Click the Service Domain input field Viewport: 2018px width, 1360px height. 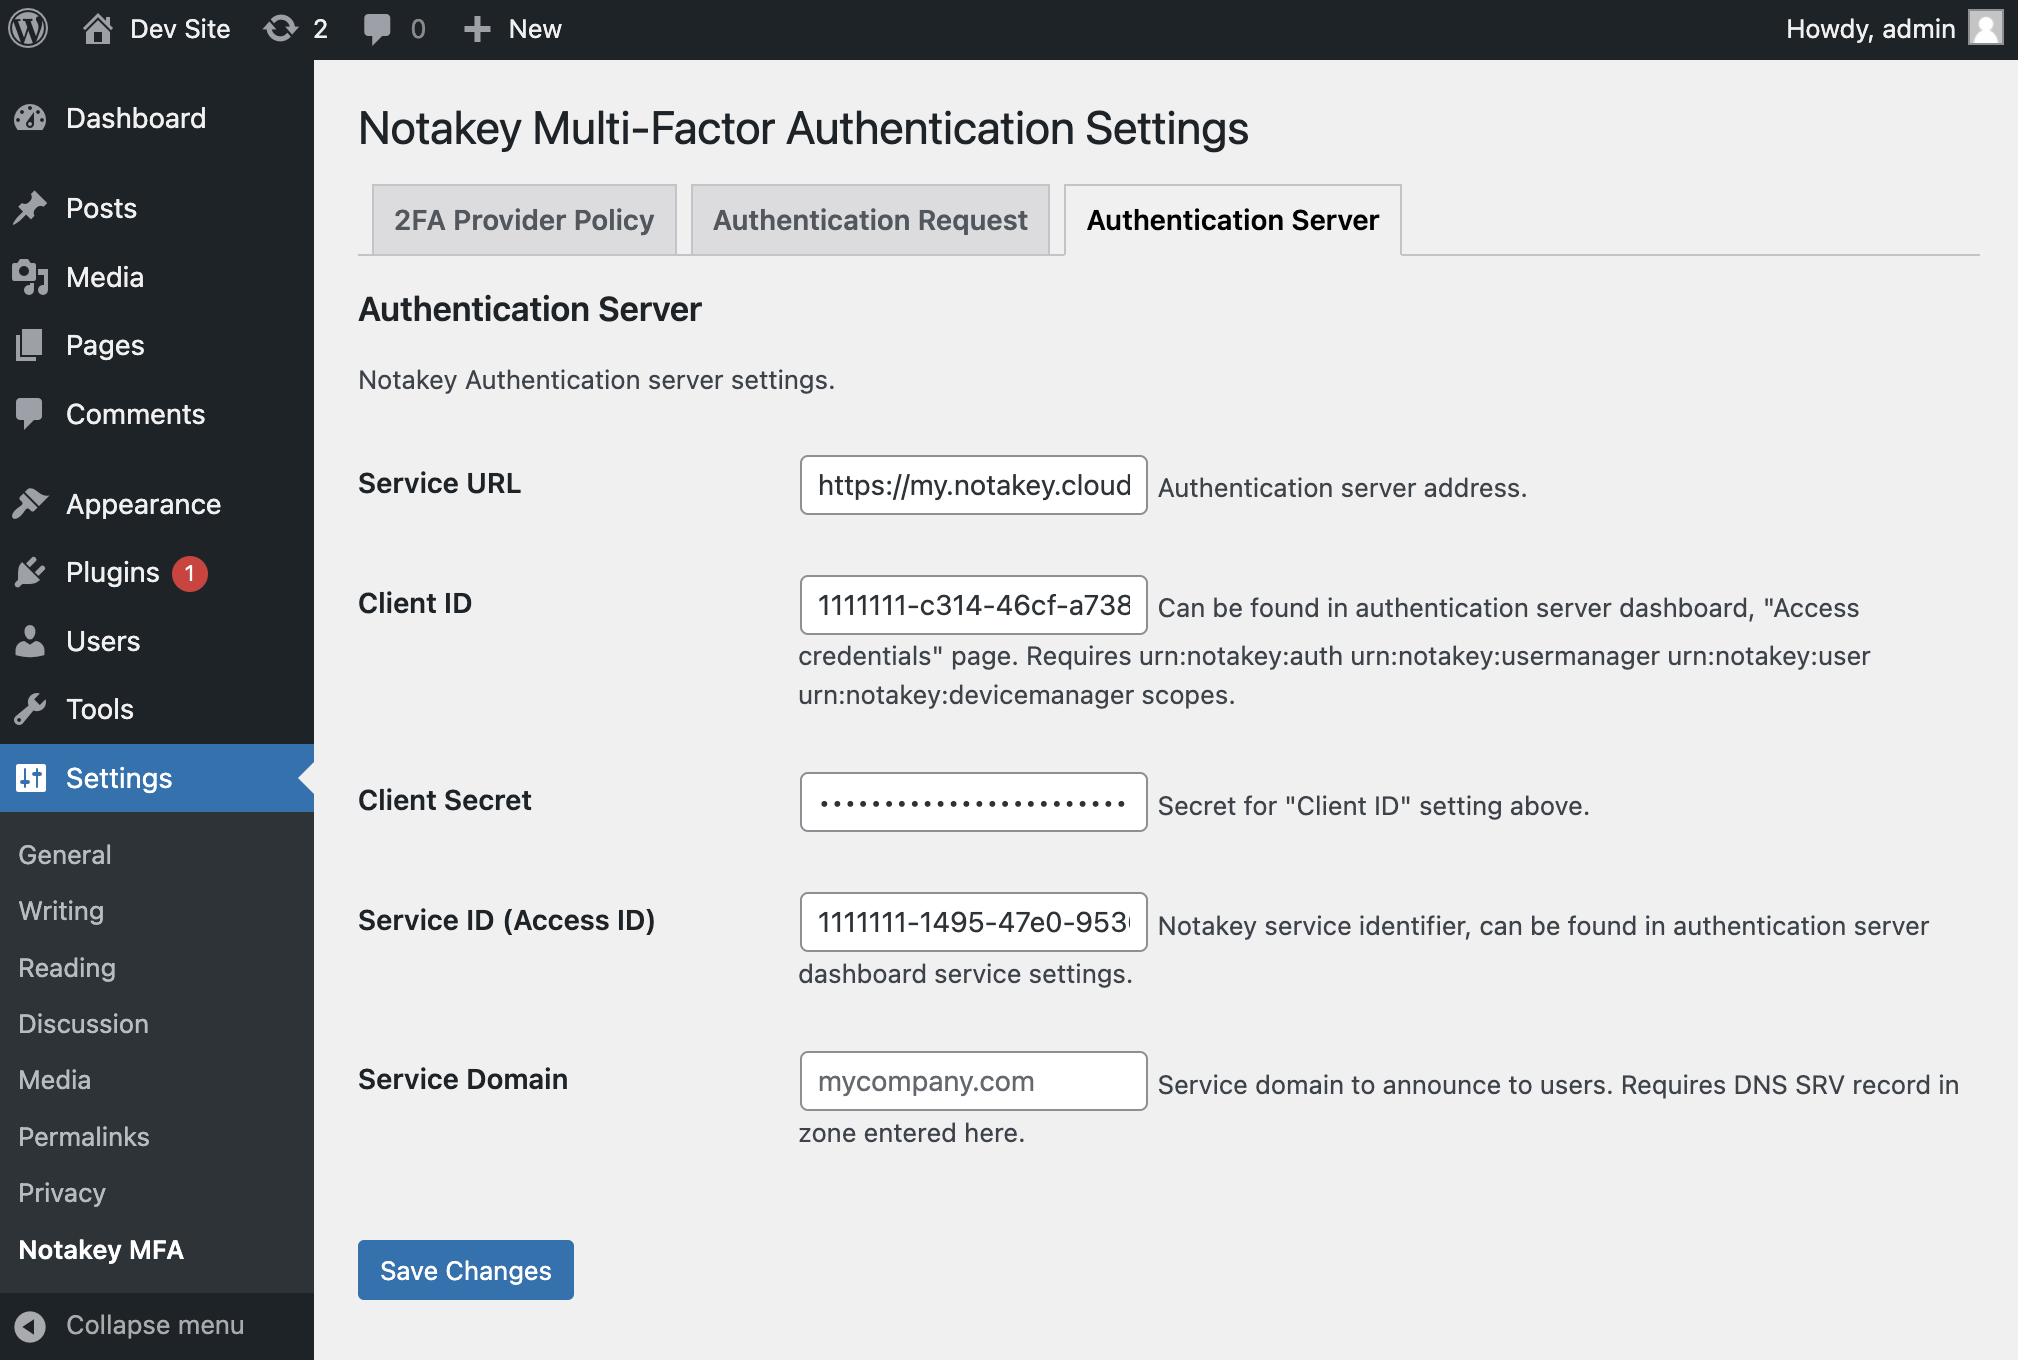pos(973,1079)
